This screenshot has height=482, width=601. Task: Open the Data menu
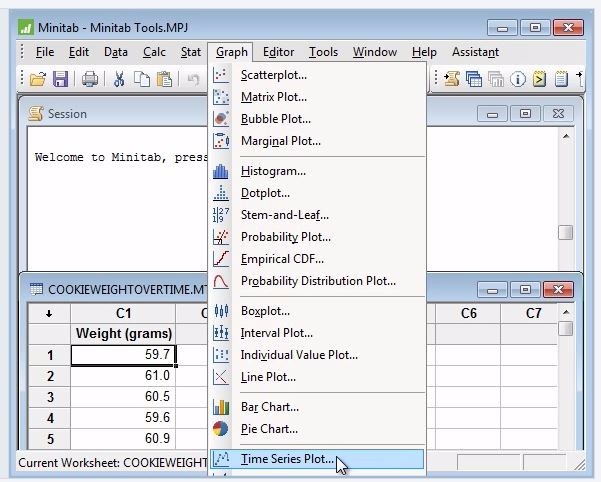(x=116, y=52)
